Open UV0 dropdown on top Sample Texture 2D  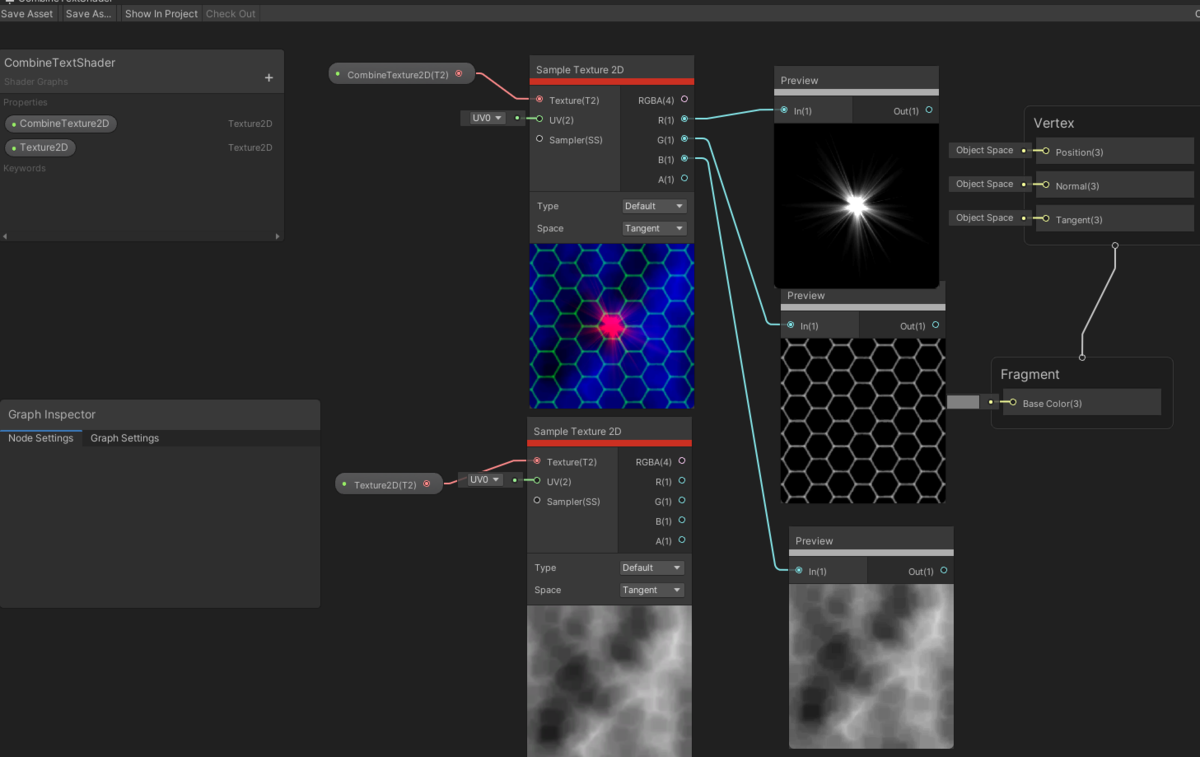click(487, 118)
